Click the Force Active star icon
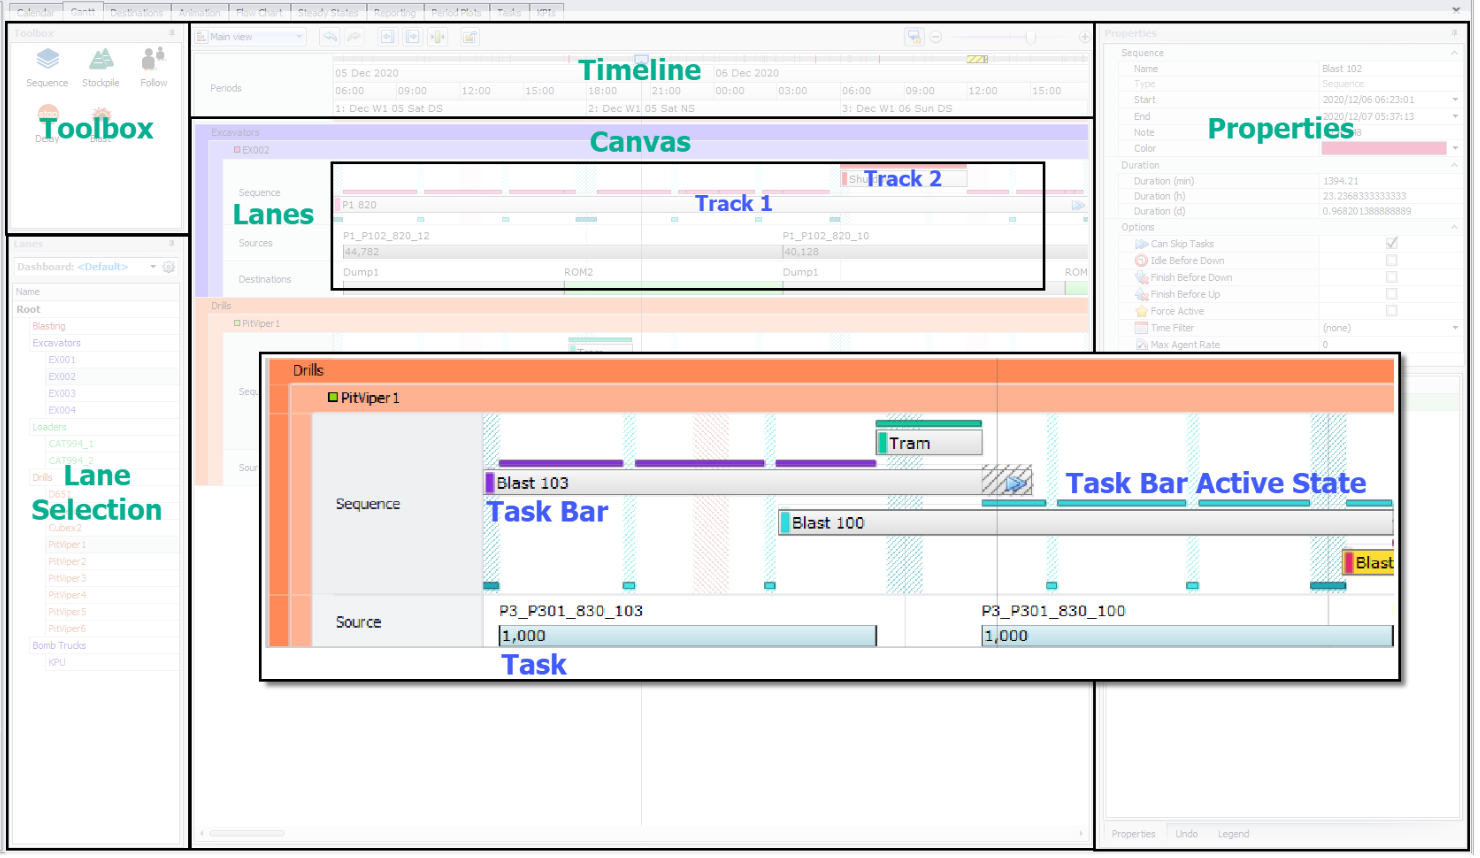The image size is (1480, 858). [x=1141, y=311]
